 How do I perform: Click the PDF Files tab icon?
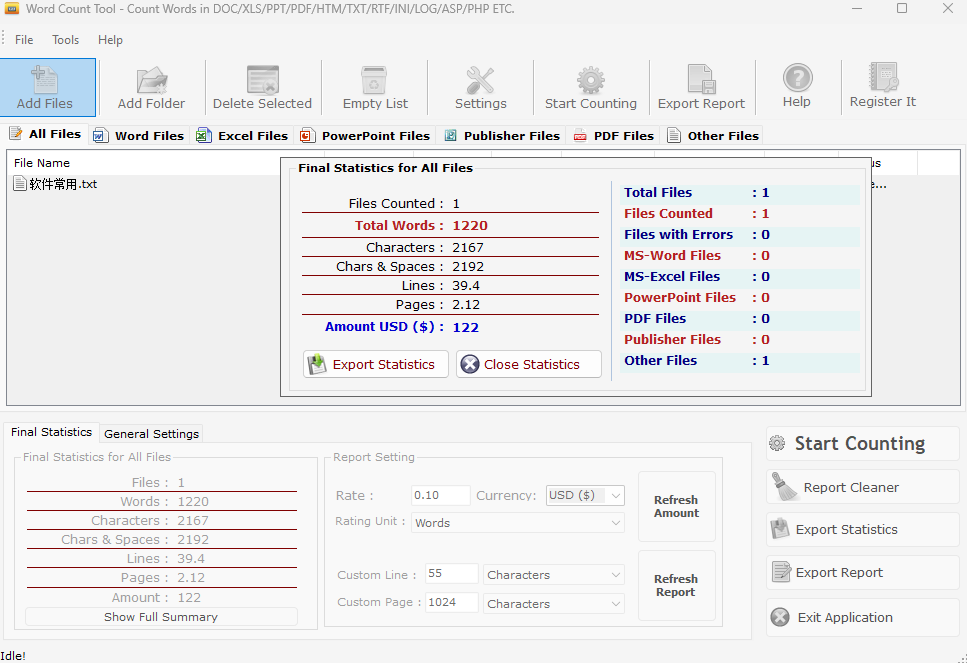[580, 136]
